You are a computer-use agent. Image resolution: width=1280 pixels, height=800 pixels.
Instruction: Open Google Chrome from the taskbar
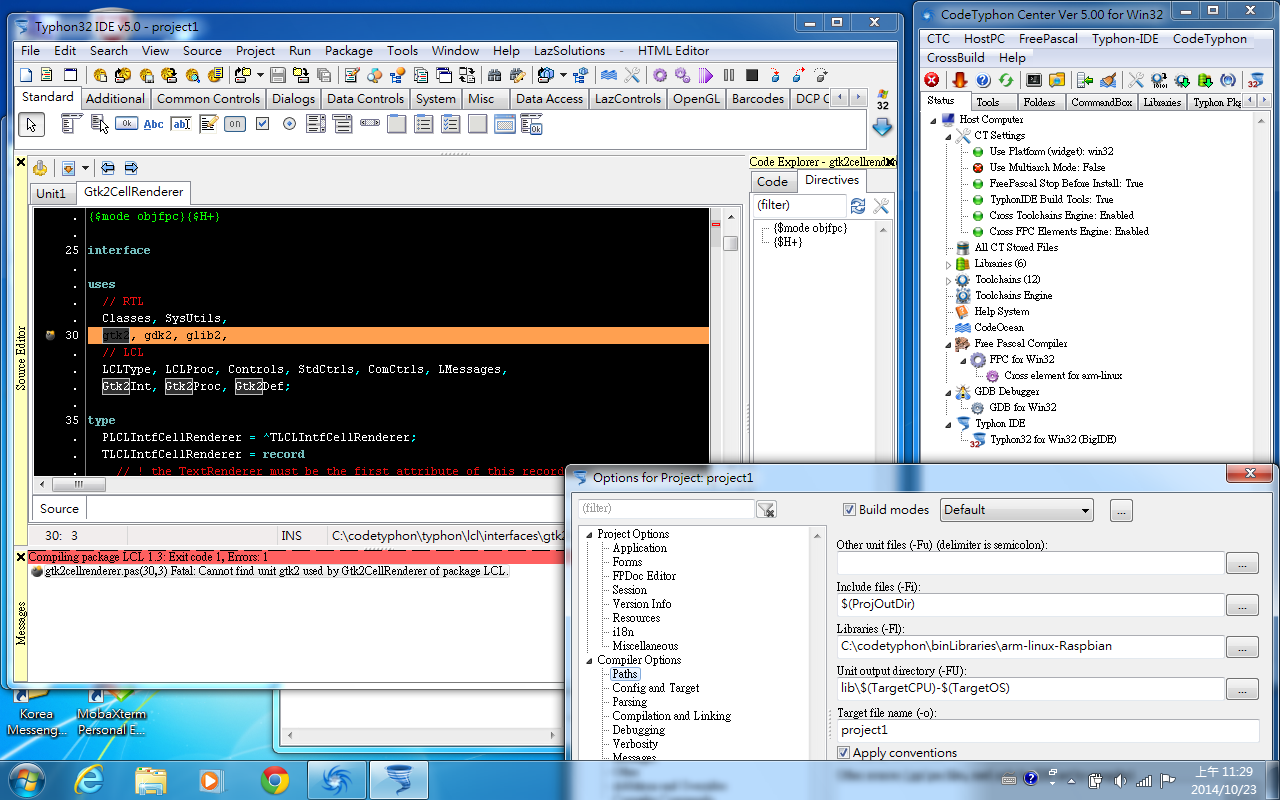(x=275, y=779)
